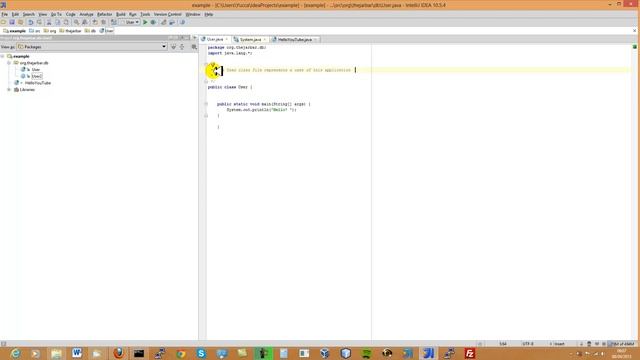Open the Go To menu
The height and width of the screenshot is (360, 640).
[56, 14]
